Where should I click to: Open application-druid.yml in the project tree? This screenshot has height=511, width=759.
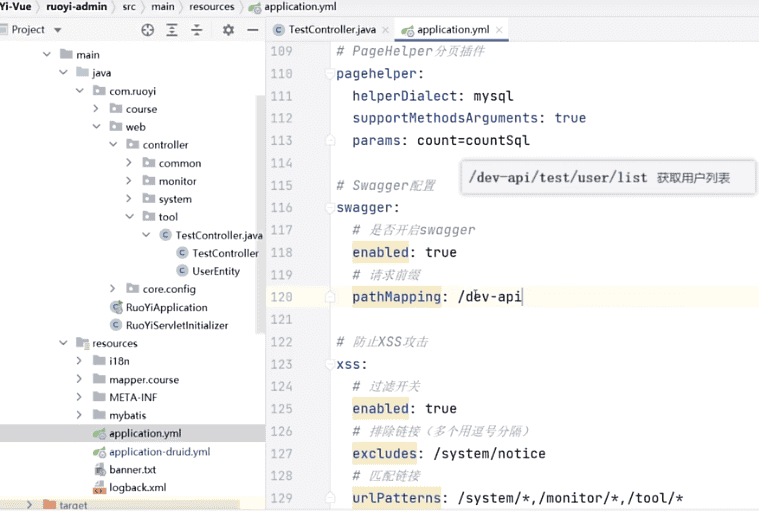[159, 451]
